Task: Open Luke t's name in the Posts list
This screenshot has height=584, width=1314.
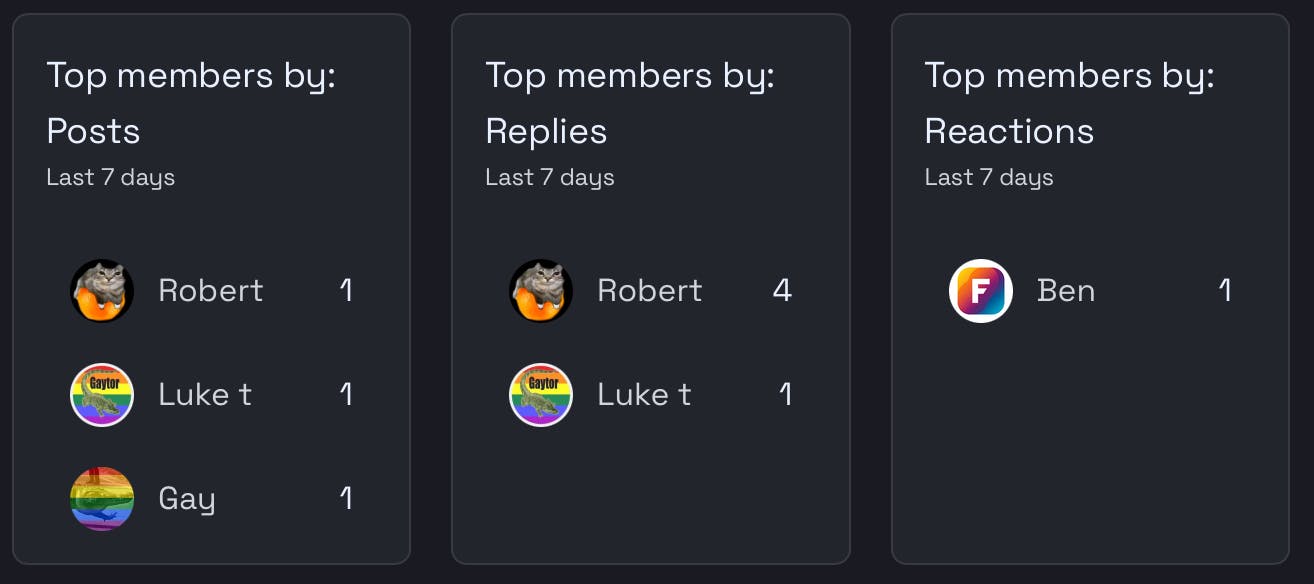Action: (x=205, y=395)
